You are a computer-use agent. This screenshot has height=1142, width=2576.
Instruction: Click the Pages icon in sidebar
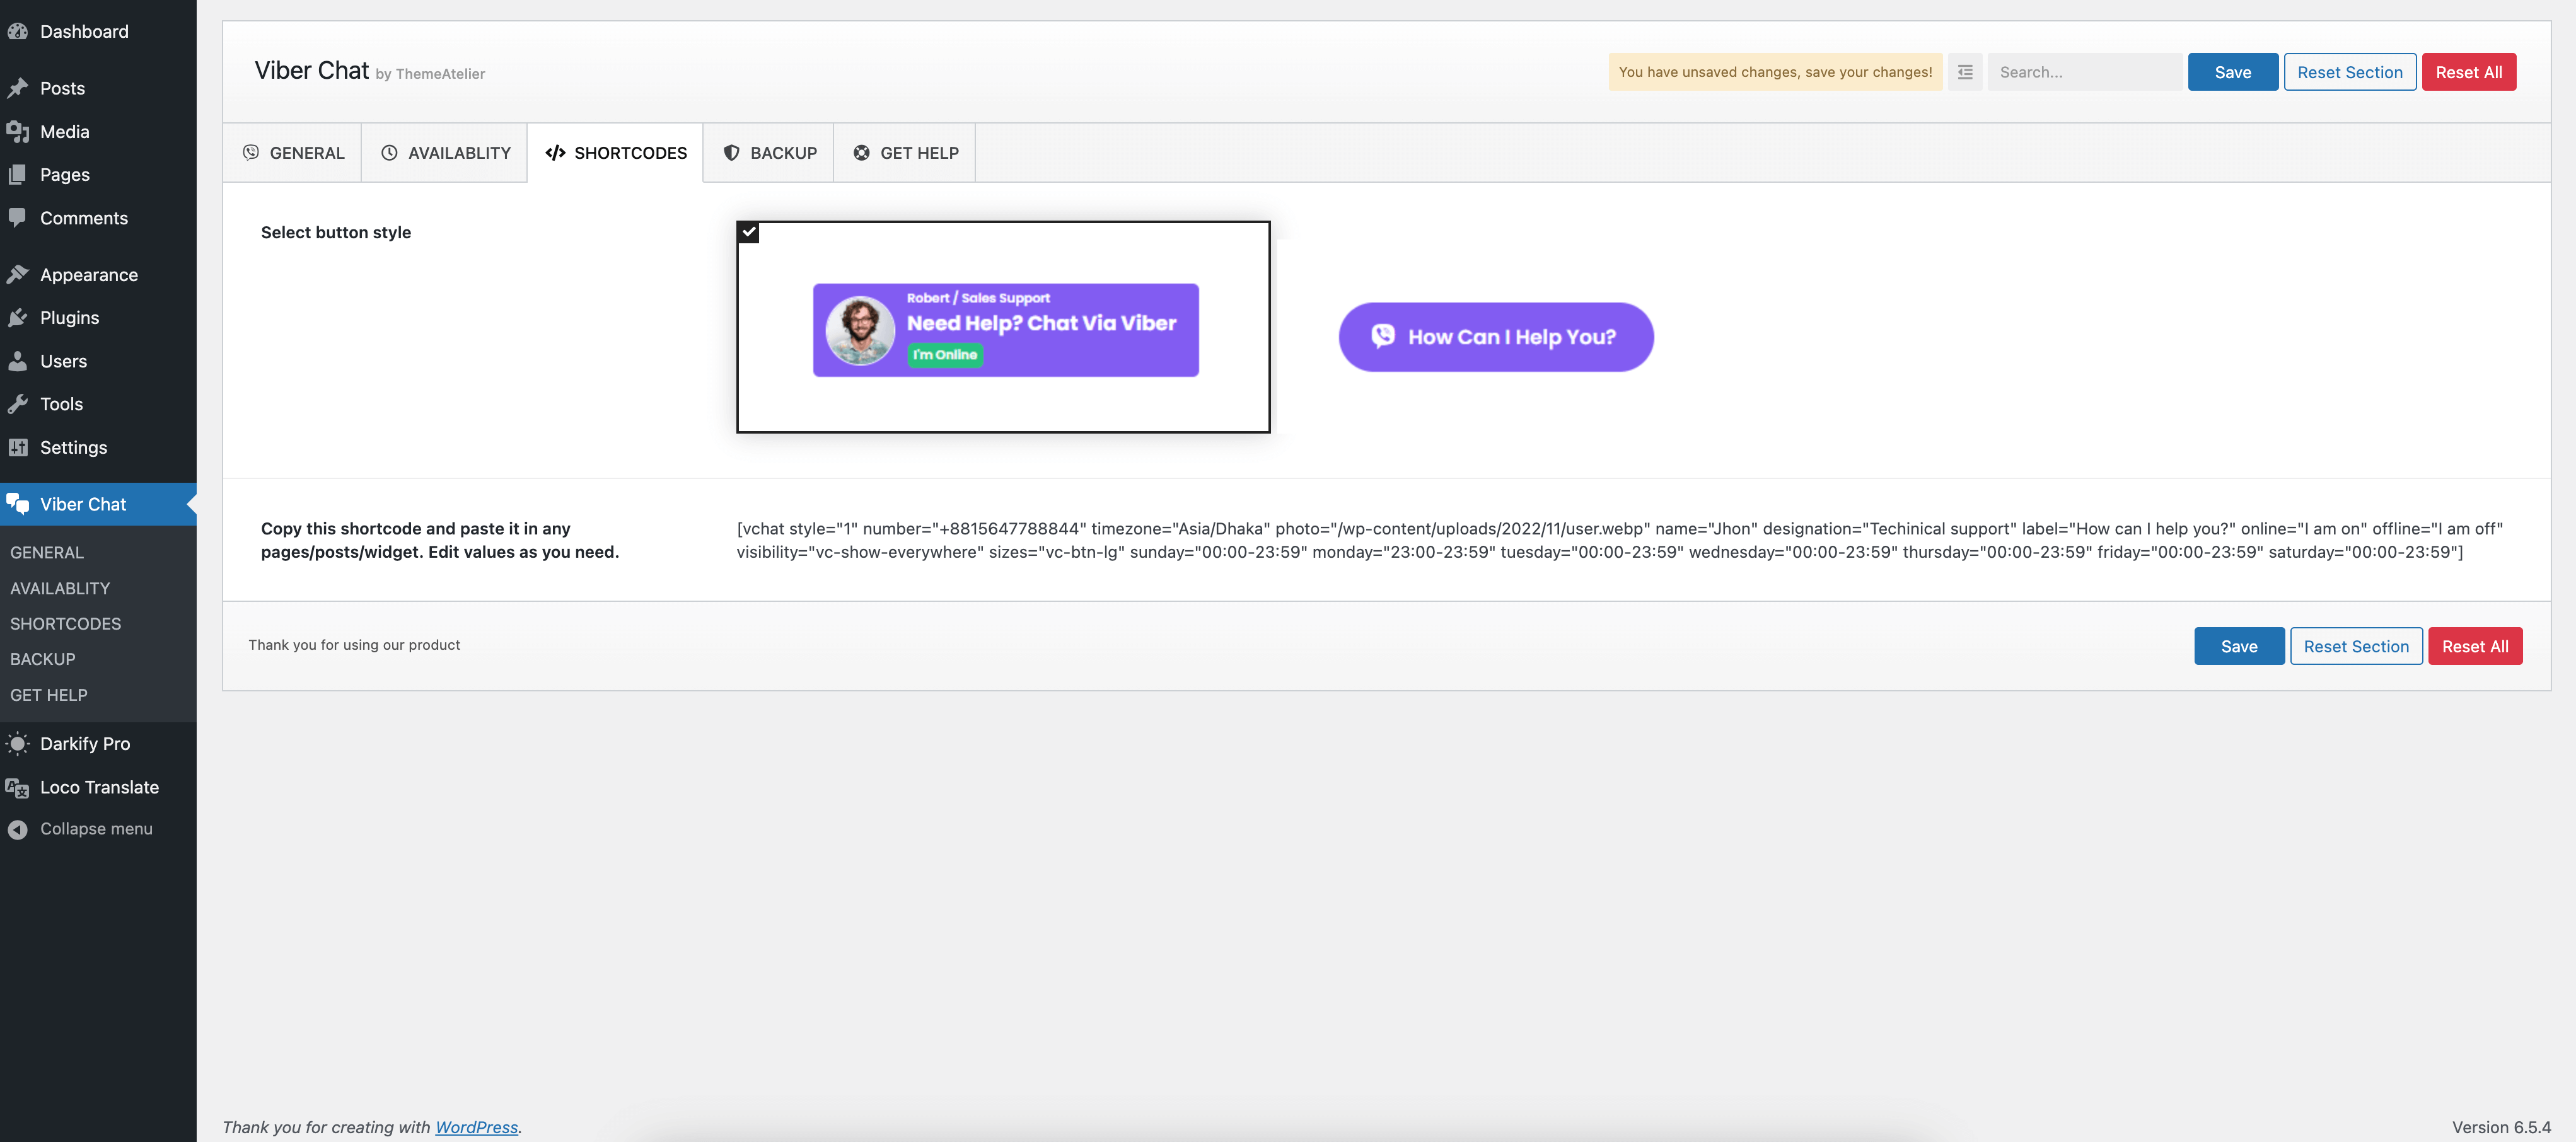tap(17, 174)
